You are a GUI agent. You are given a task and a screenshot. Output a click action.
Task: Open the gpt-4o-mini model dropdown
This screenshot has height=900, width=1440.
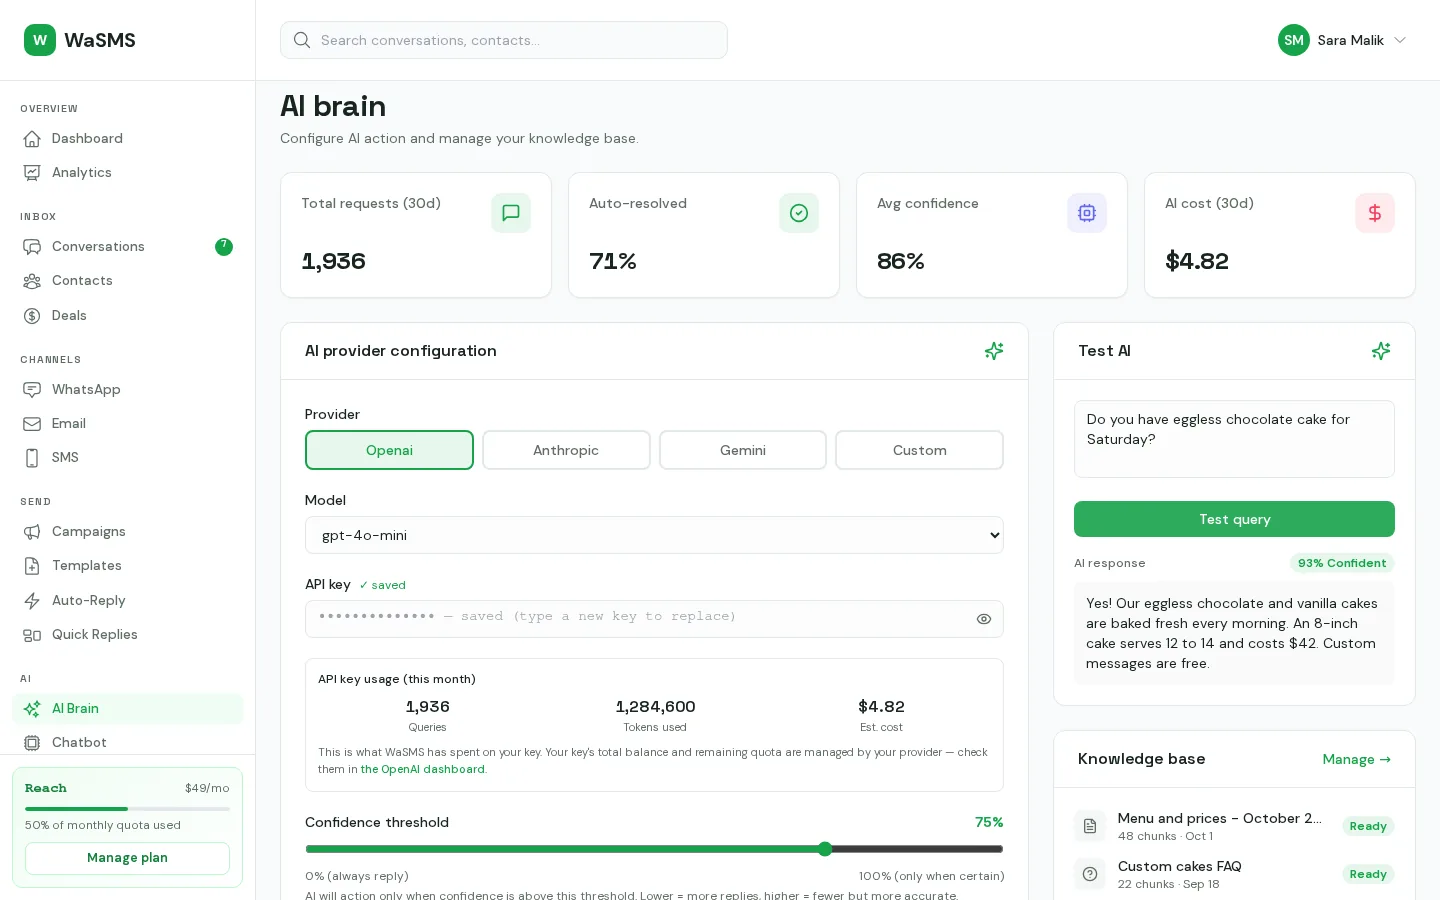click(x=654, y=535)
